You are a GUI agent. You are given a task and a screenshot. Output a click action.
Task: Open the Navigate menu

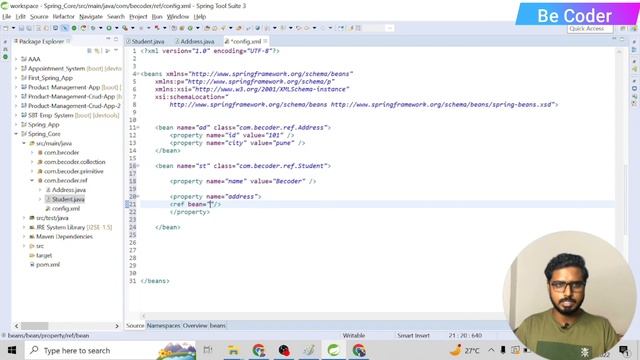click(x=91, y=17)
